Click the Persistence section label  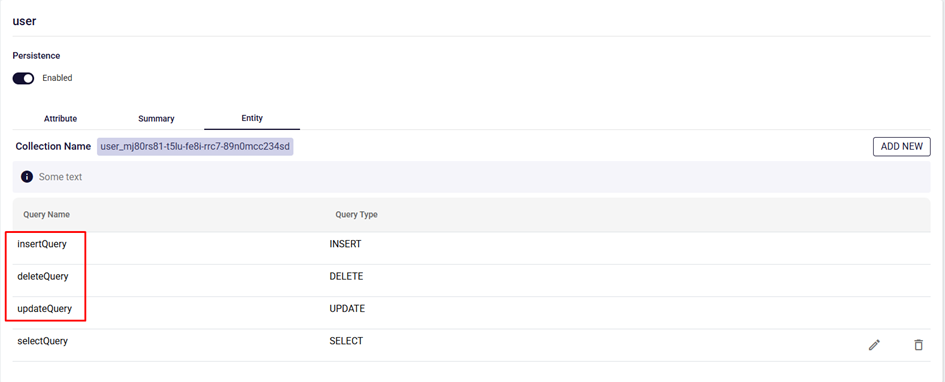pos(36,55)
